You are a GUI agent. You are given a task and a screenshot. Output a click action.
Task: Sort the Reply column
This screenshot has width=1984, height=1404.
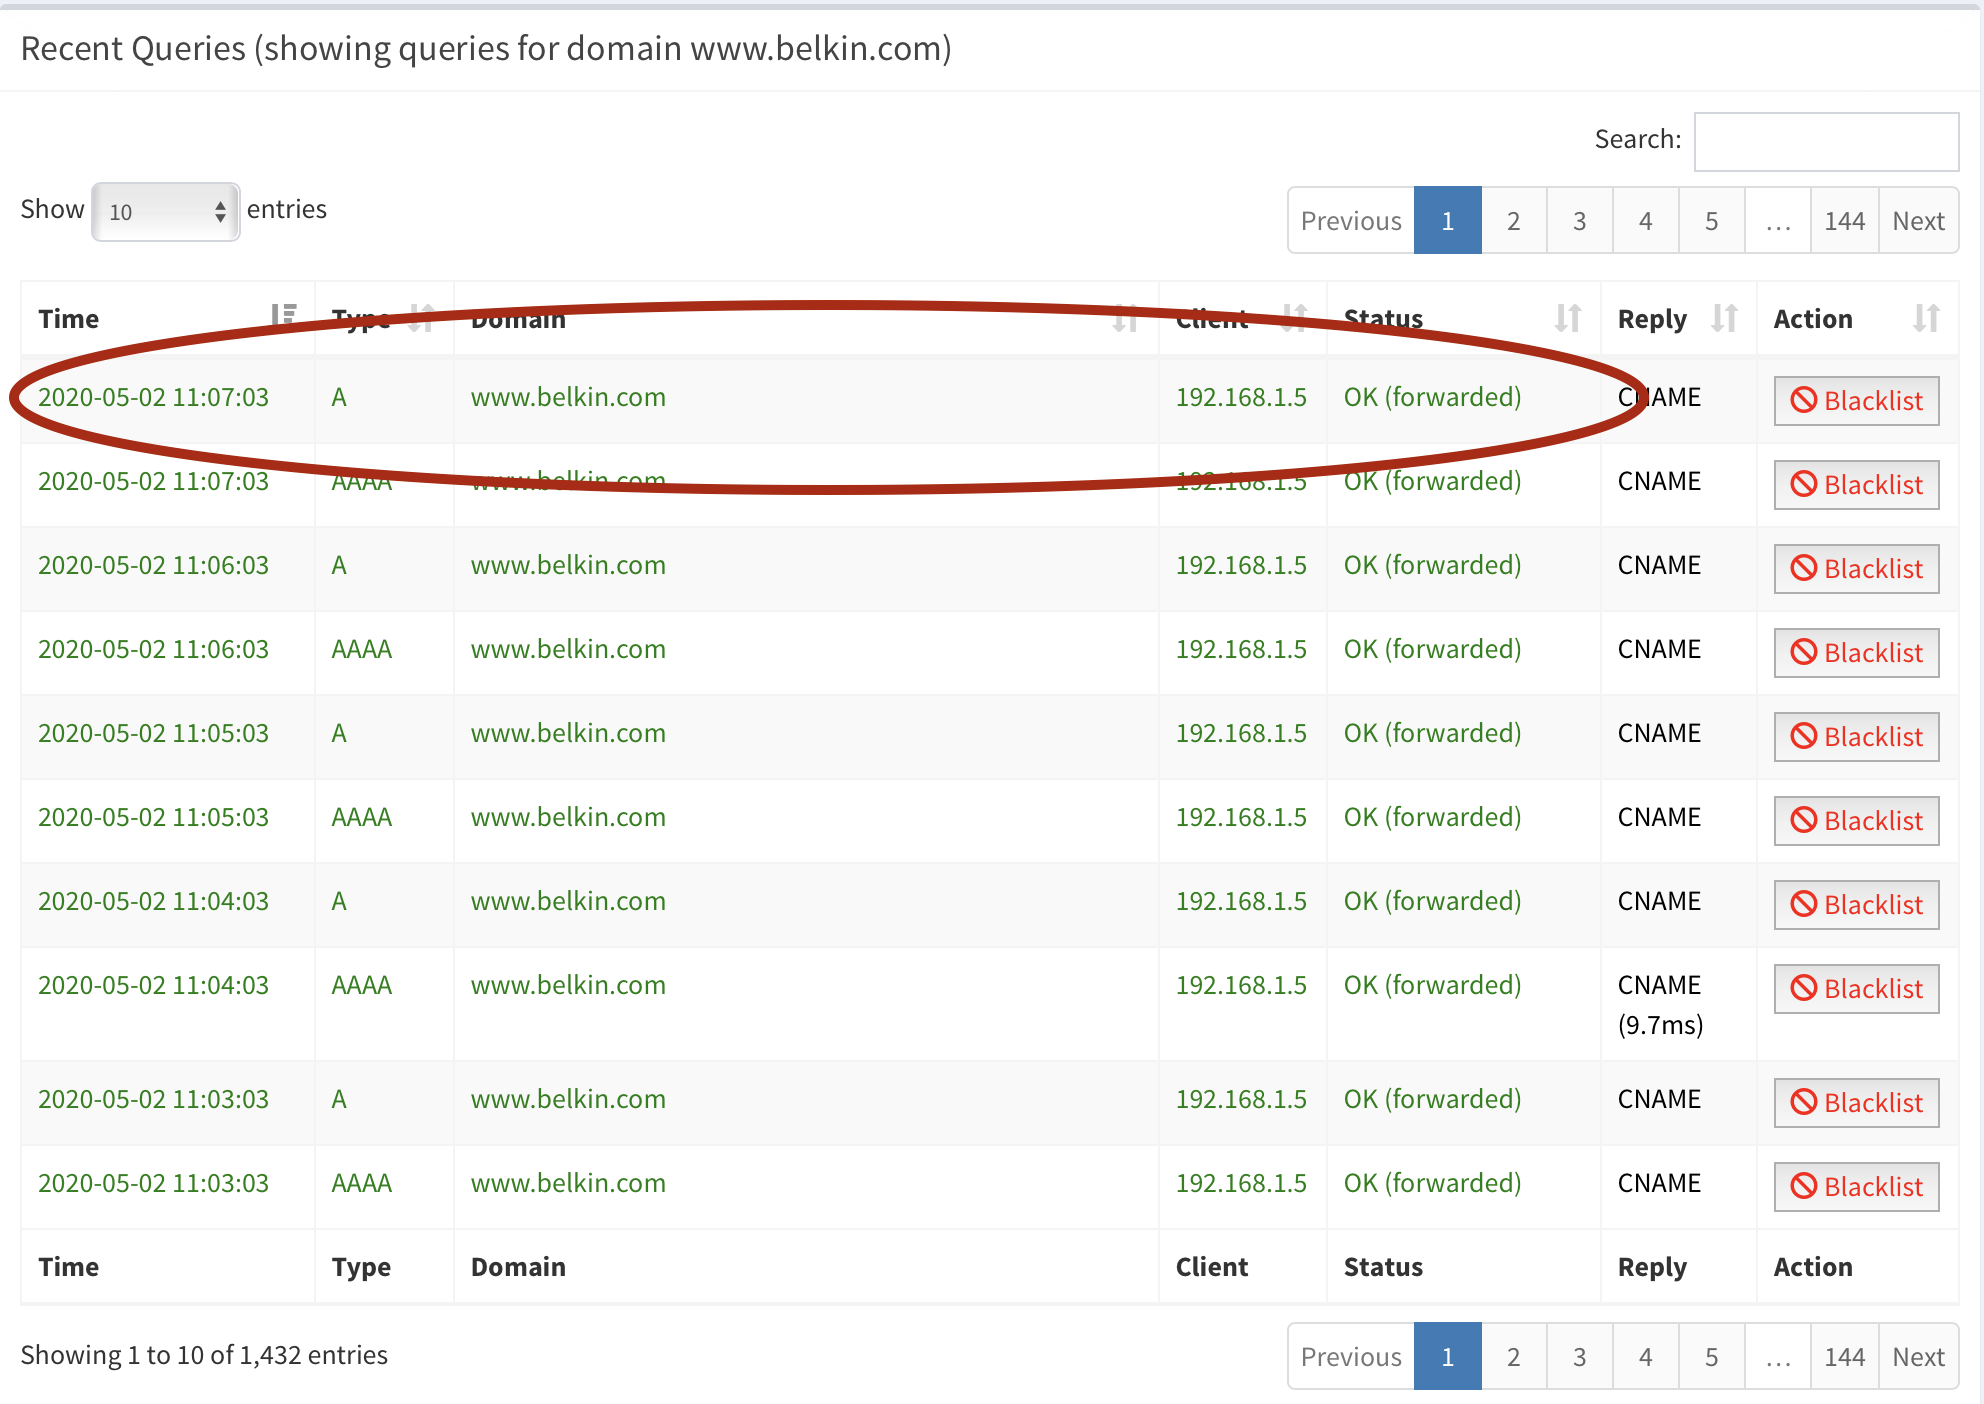(x=1725, y=318)
